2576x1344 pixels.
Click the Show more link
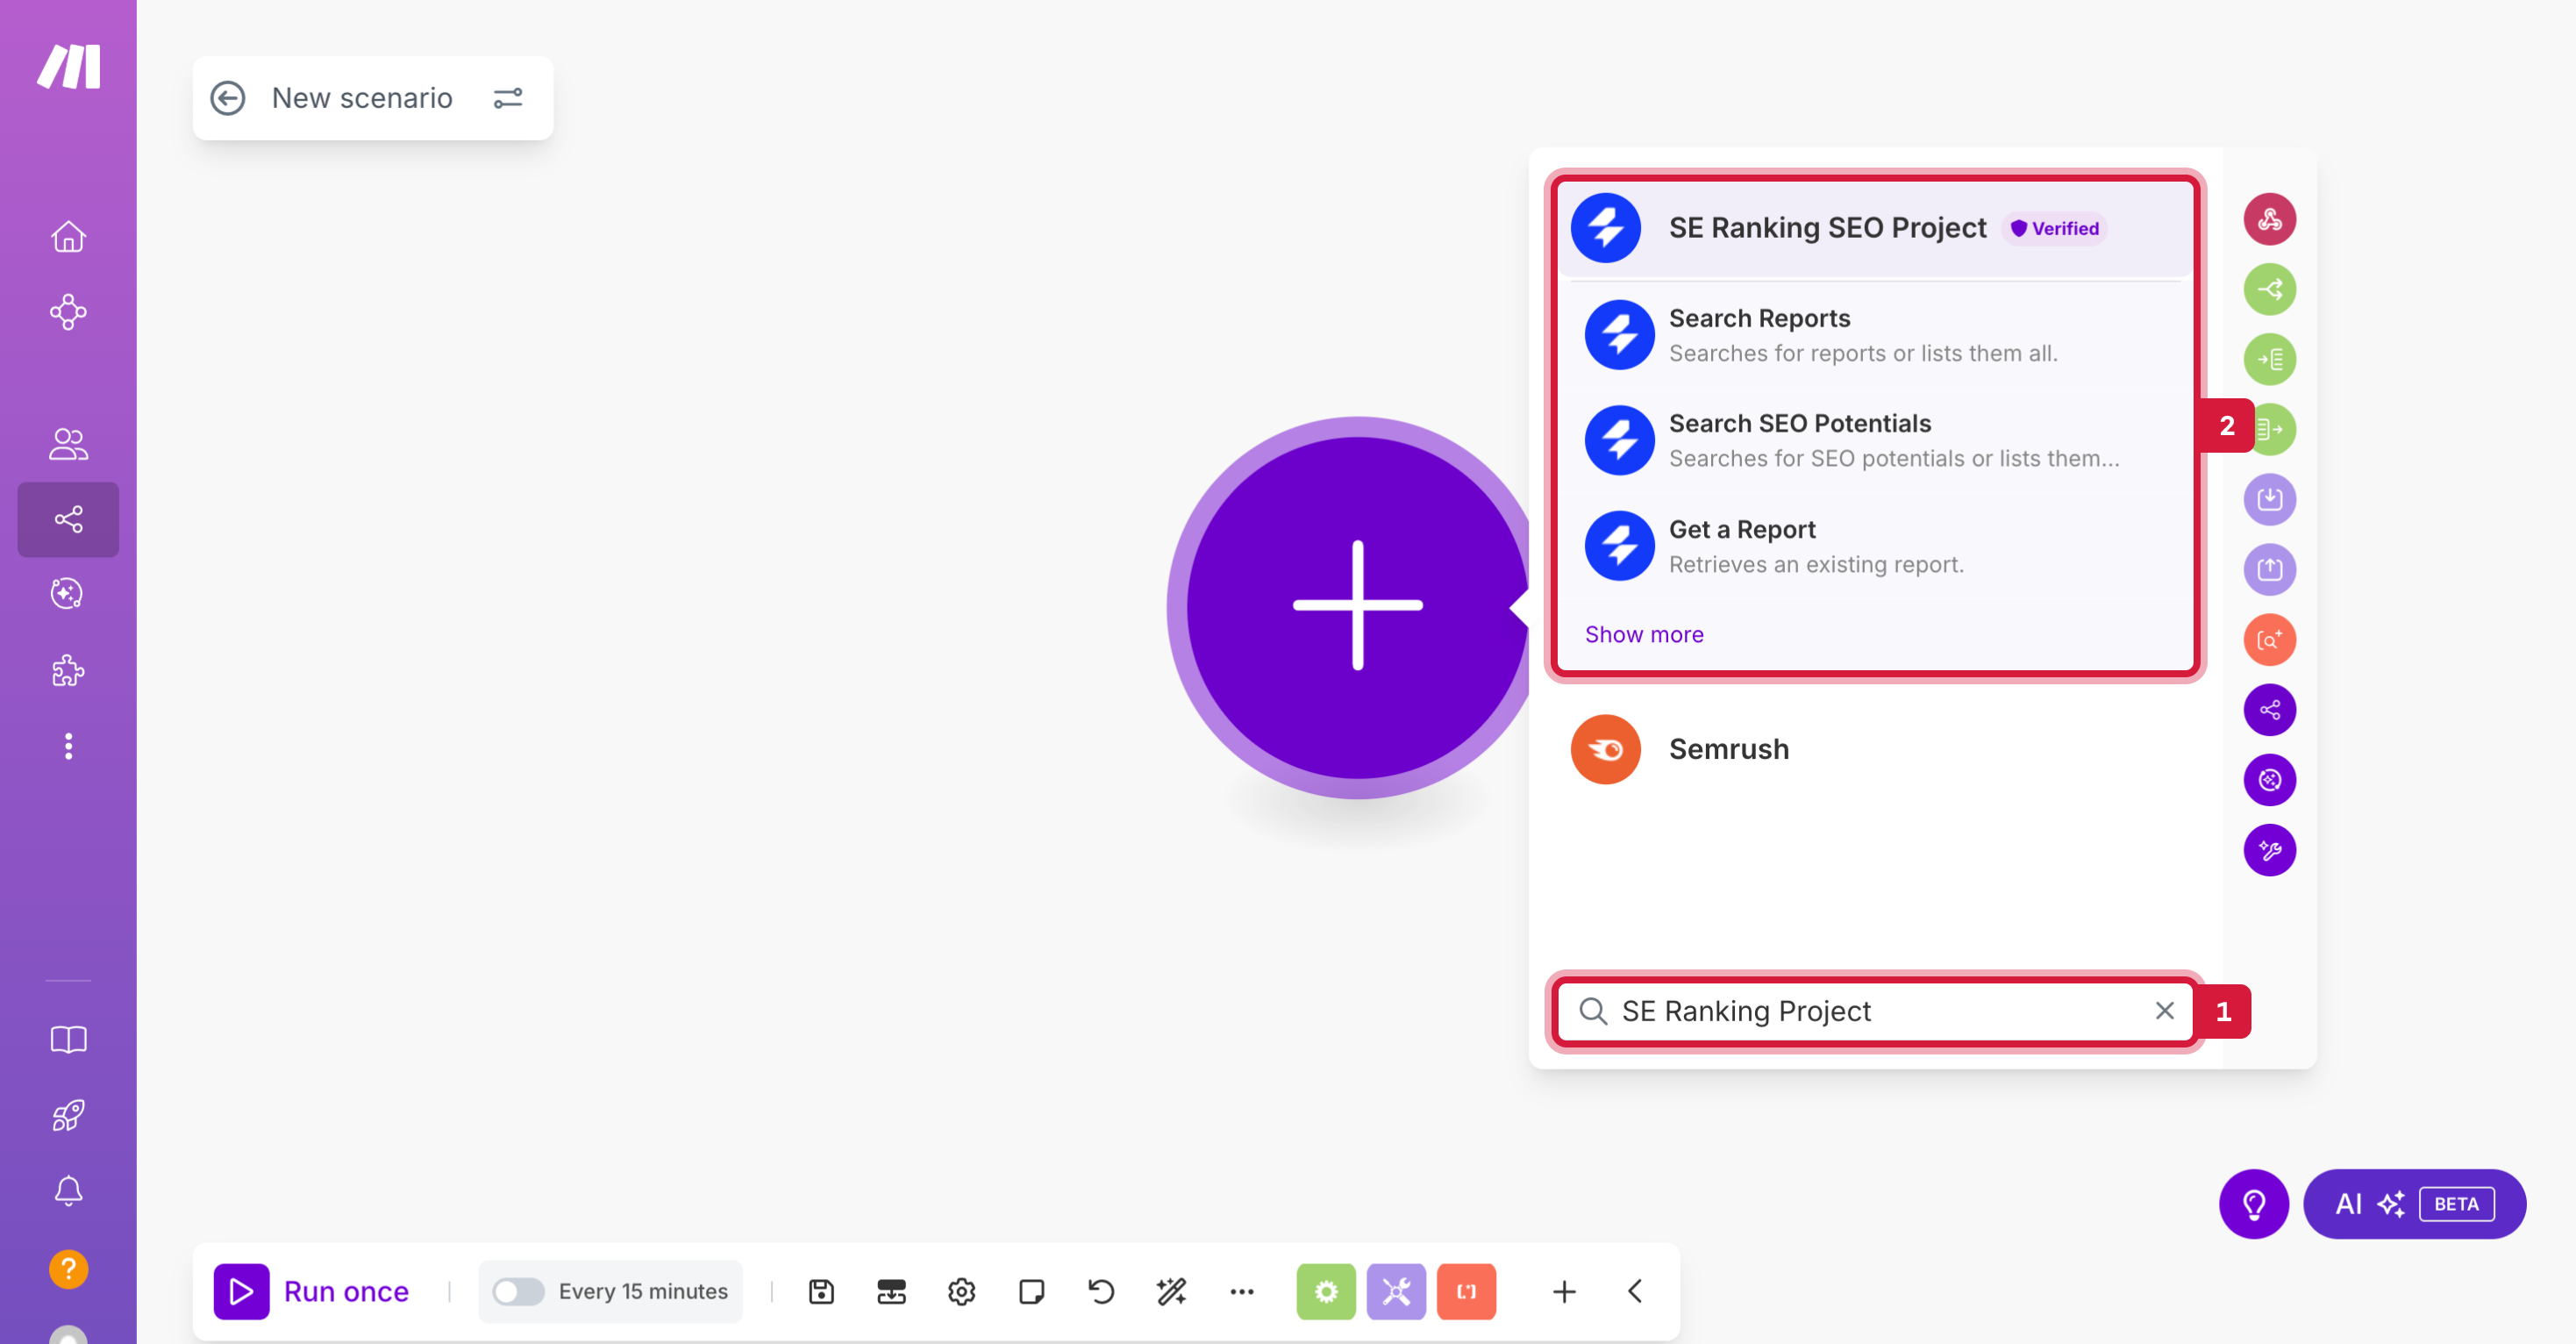point(1643,634)
